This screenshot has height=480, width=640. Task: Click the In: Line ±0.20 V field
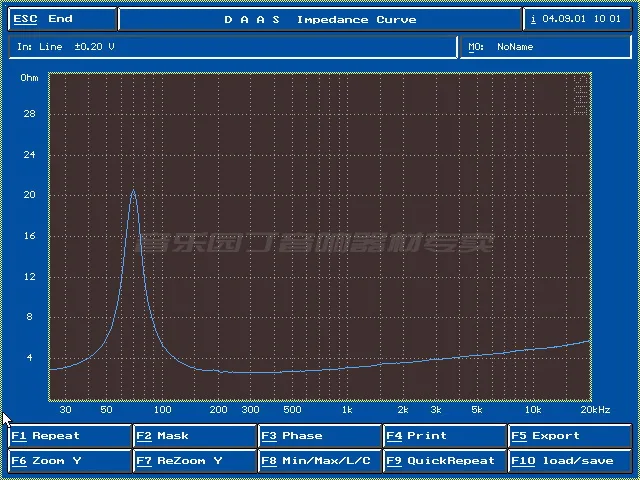[x=233, y=47]
